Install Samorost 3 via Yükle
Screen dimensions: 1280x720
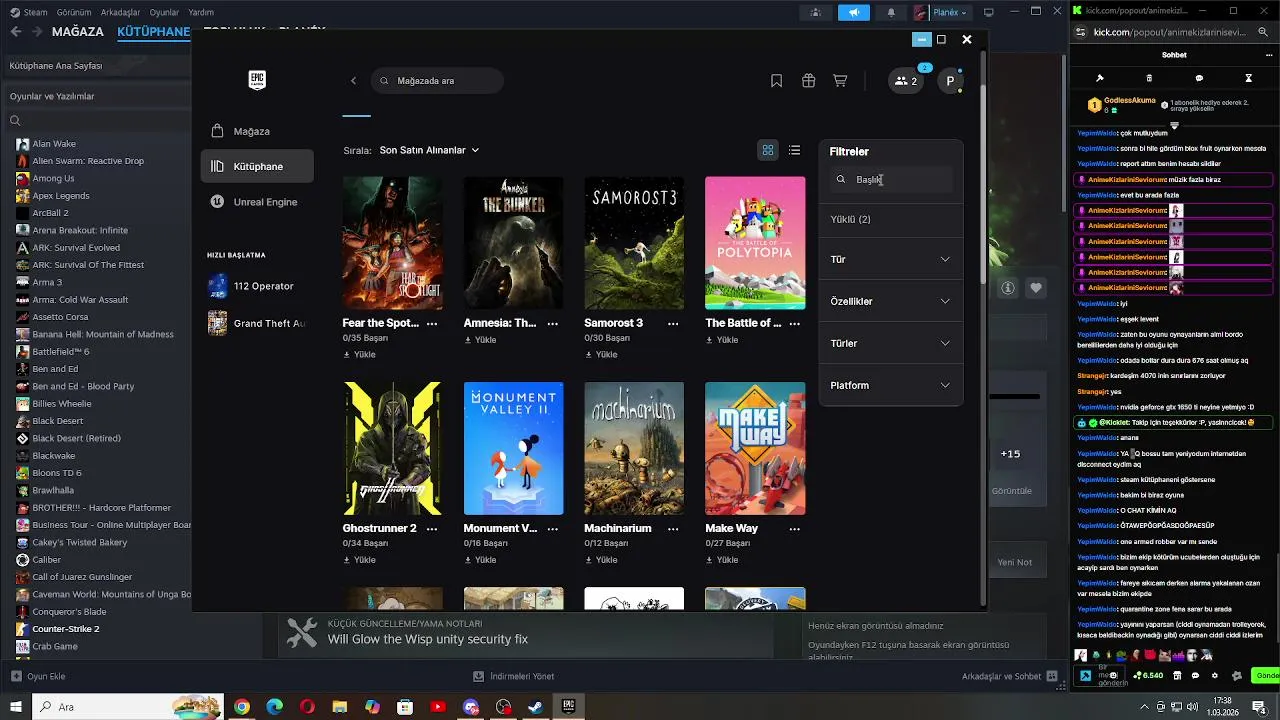tap(601, 354)
